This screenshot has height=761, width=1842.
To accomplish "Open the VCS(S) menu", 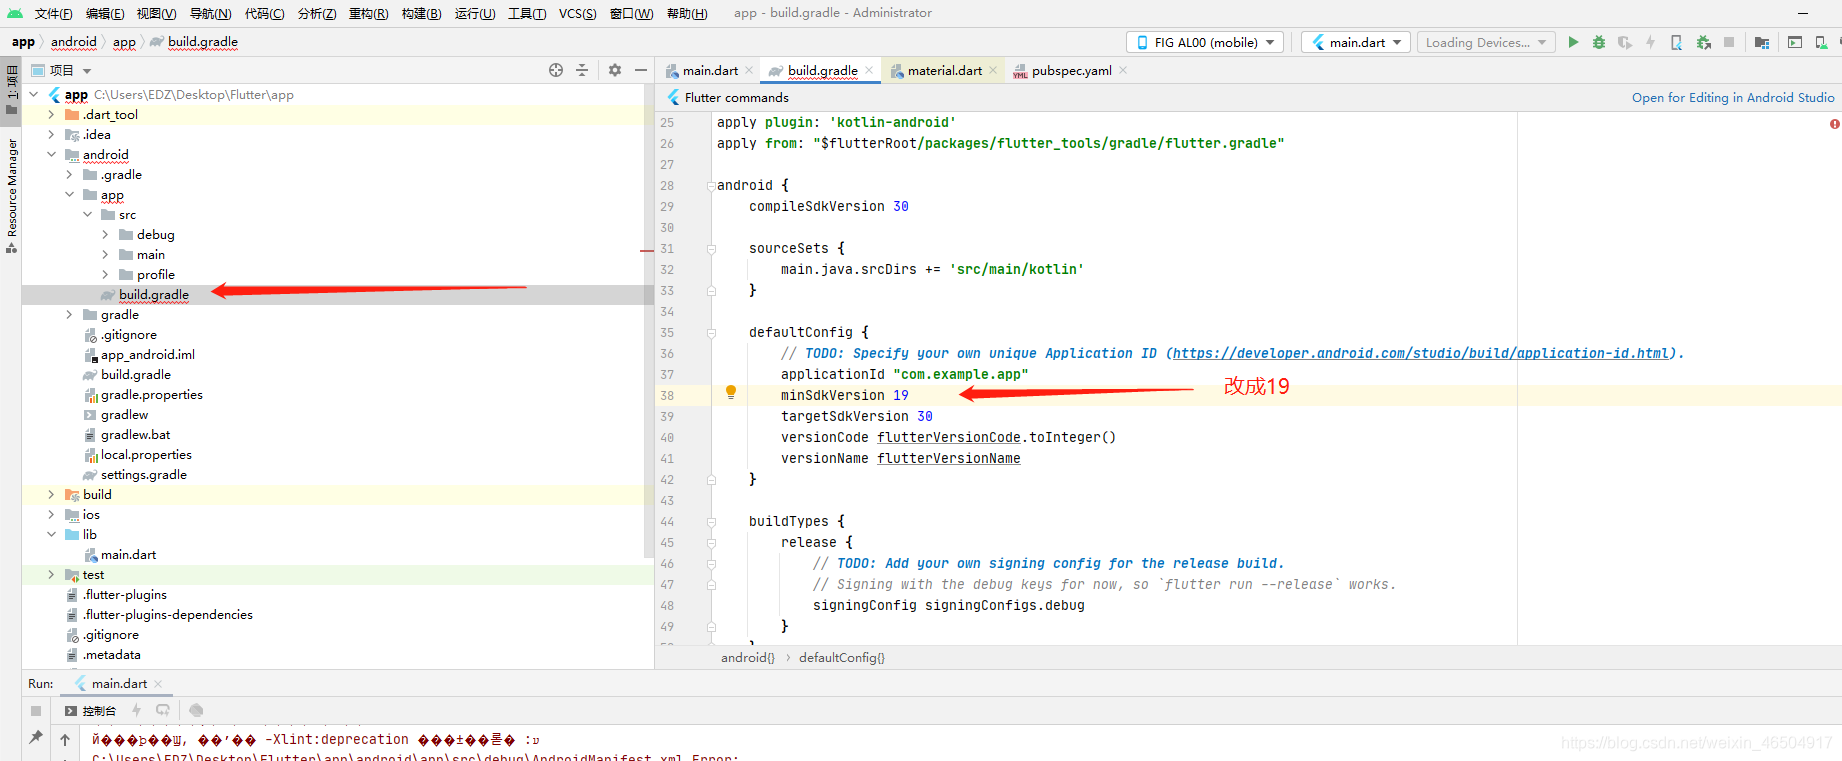I will click(577, 13).
